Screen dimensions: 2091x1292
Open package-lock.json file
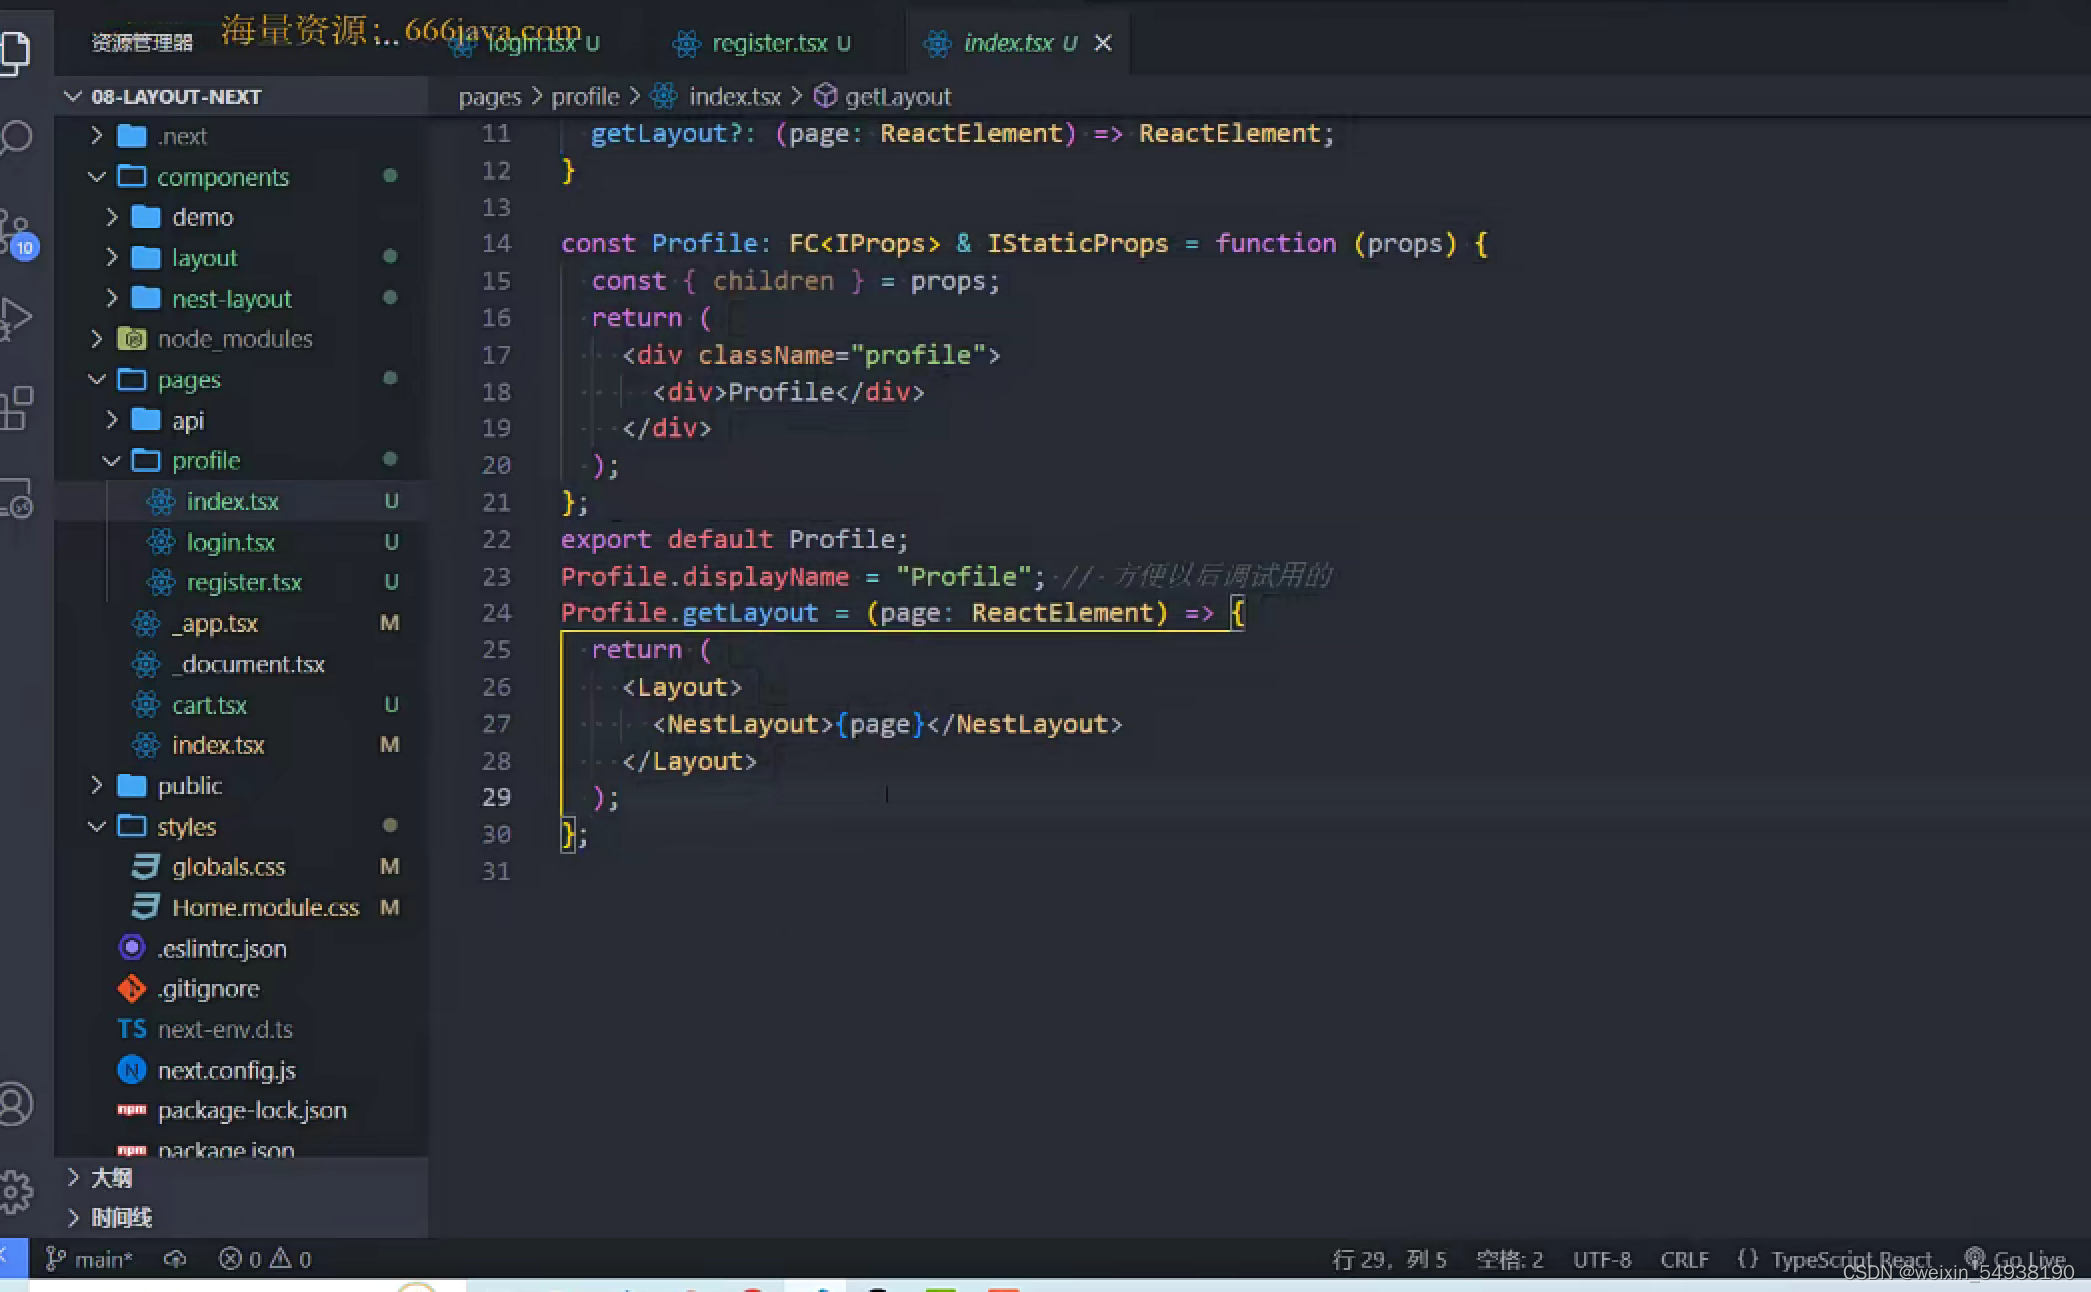point(241,1111)
